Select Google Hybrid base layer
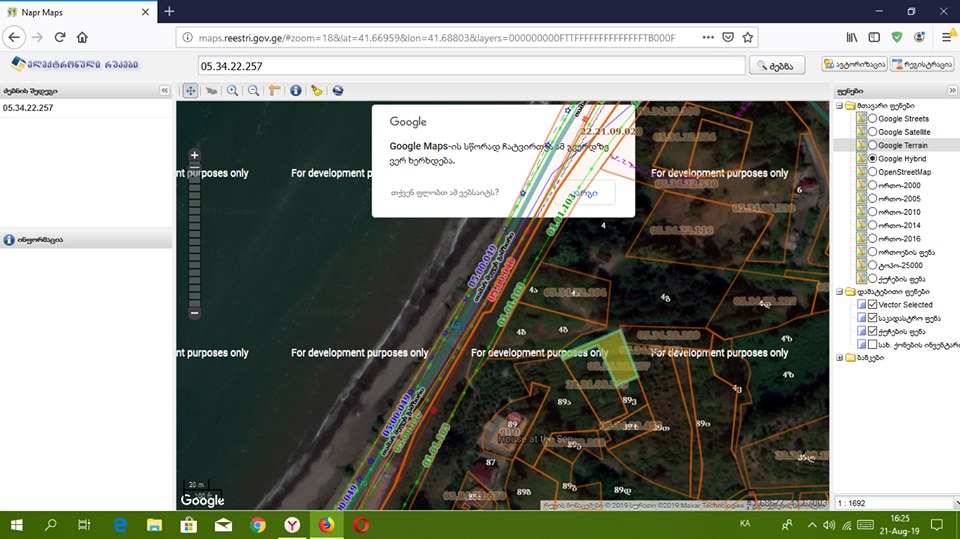Viewport: 960px width, 539px height. coord(872,159)
